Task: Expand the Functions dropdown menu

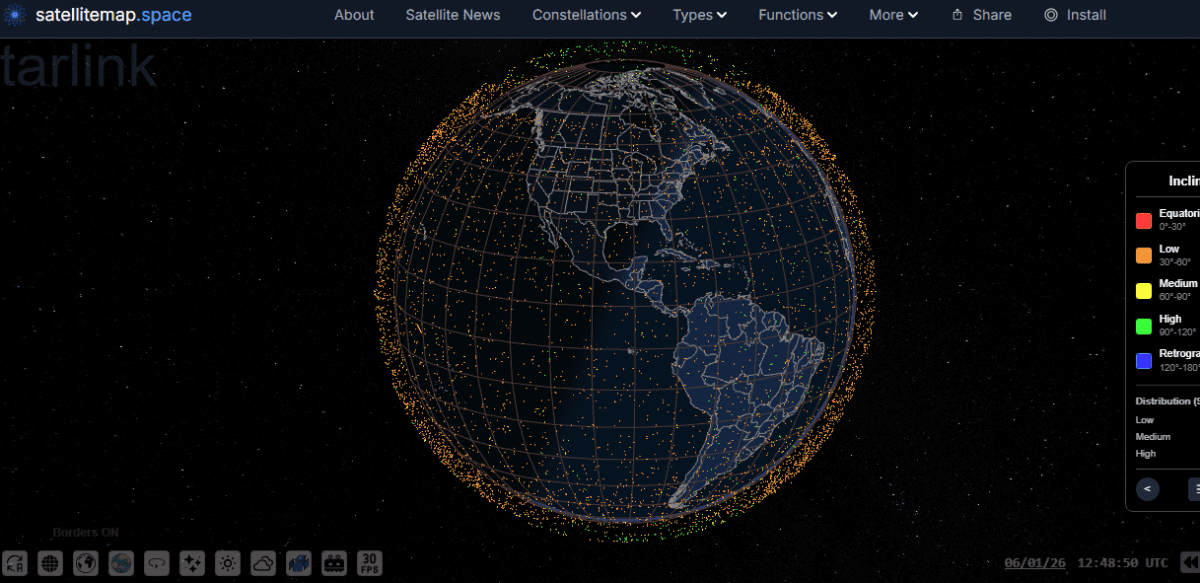Action: [798, 15]
